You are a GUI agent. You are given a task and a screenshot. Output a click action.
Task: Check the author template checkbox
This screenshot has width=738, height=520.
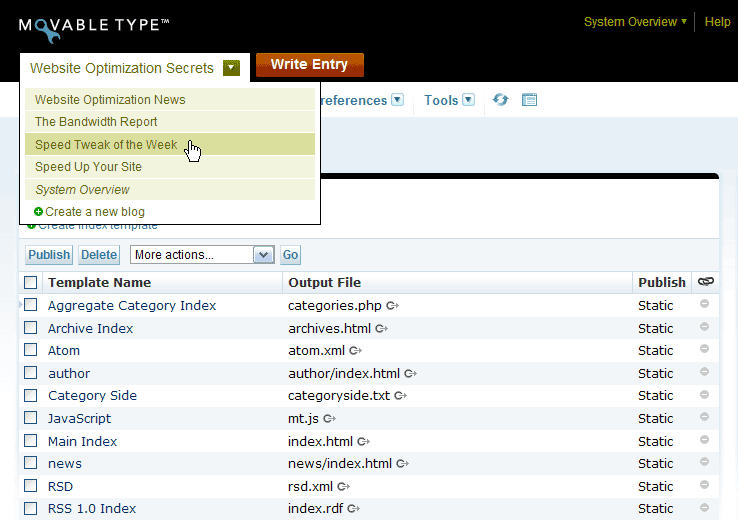pos(31,373)
